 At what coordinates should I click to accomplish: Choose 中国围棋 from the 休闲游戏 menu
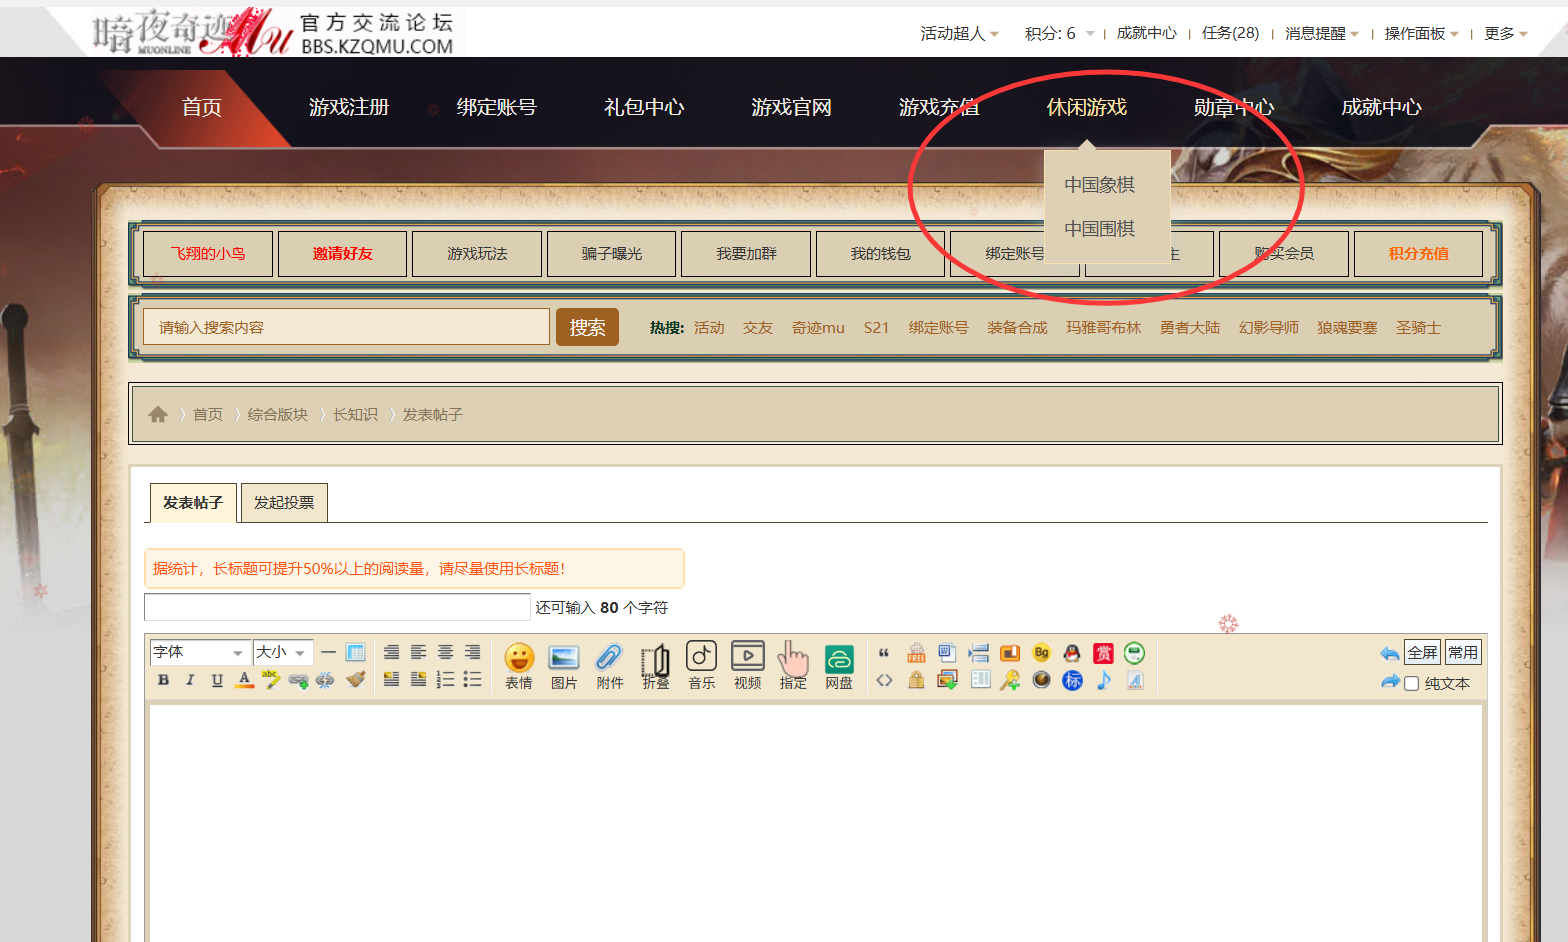click(x=1099, y=228)
